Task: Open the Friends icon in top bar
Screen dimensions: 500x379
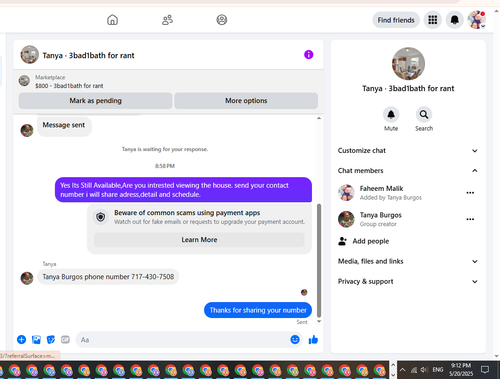Action: click(x=167, y=20)
